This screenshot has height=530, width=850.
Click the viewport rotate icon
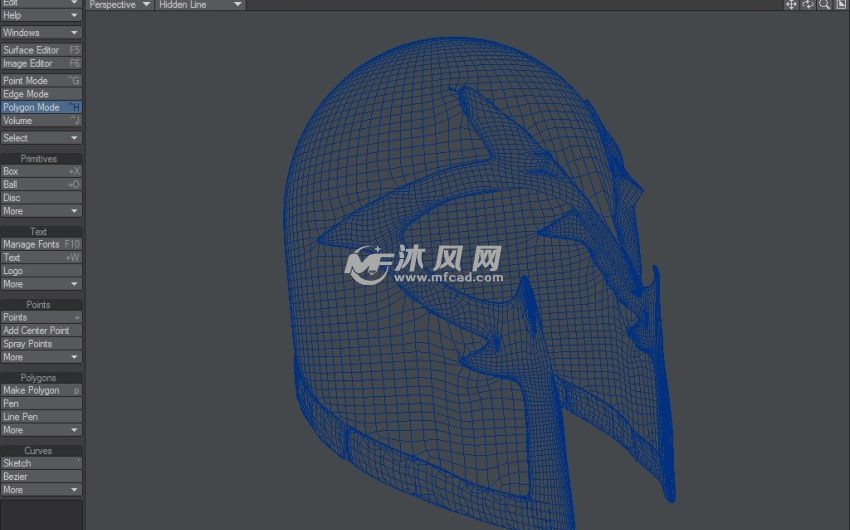[x=808, y=5]
